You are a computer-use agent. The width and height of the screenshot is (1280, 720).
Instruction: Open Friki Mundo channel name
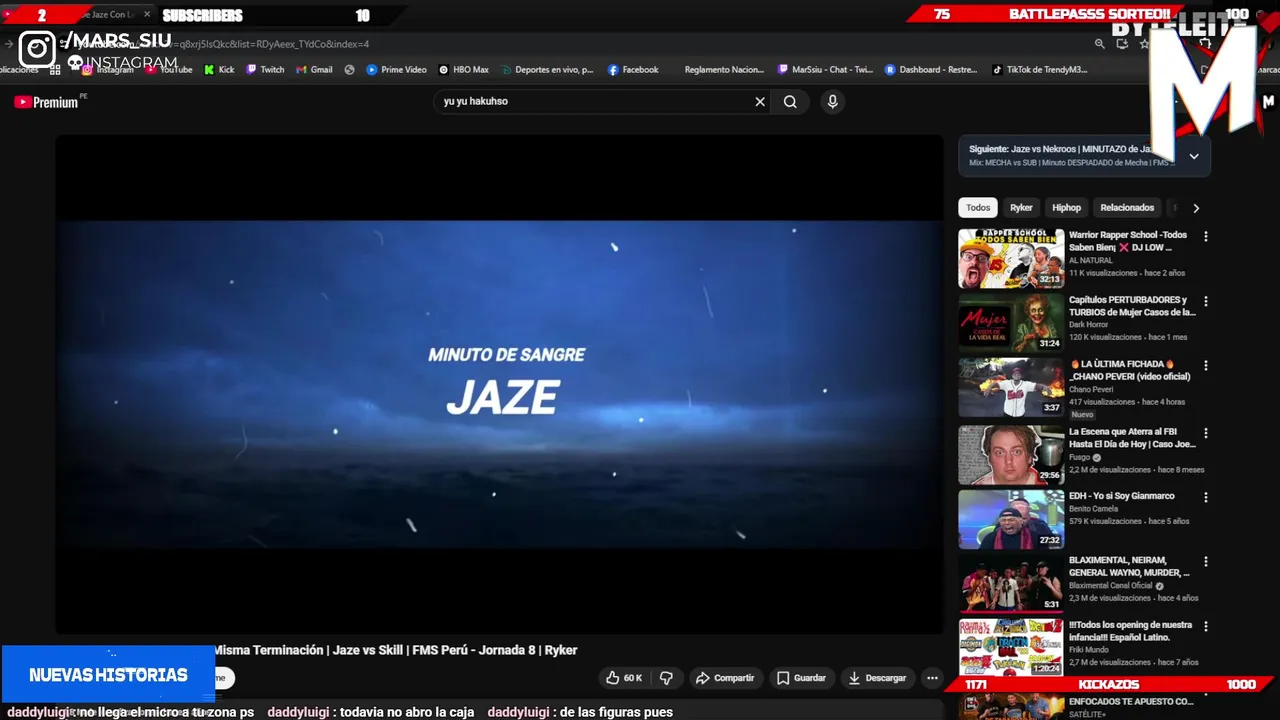click(1091, 650)
